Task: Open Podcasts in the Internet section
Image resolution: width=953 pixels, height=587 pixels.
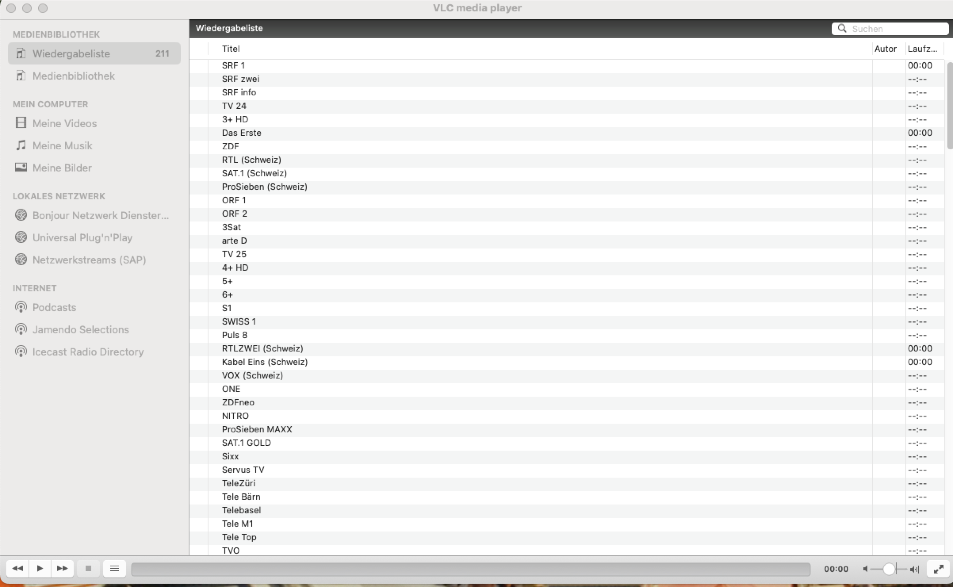Action: coord(94,307)
